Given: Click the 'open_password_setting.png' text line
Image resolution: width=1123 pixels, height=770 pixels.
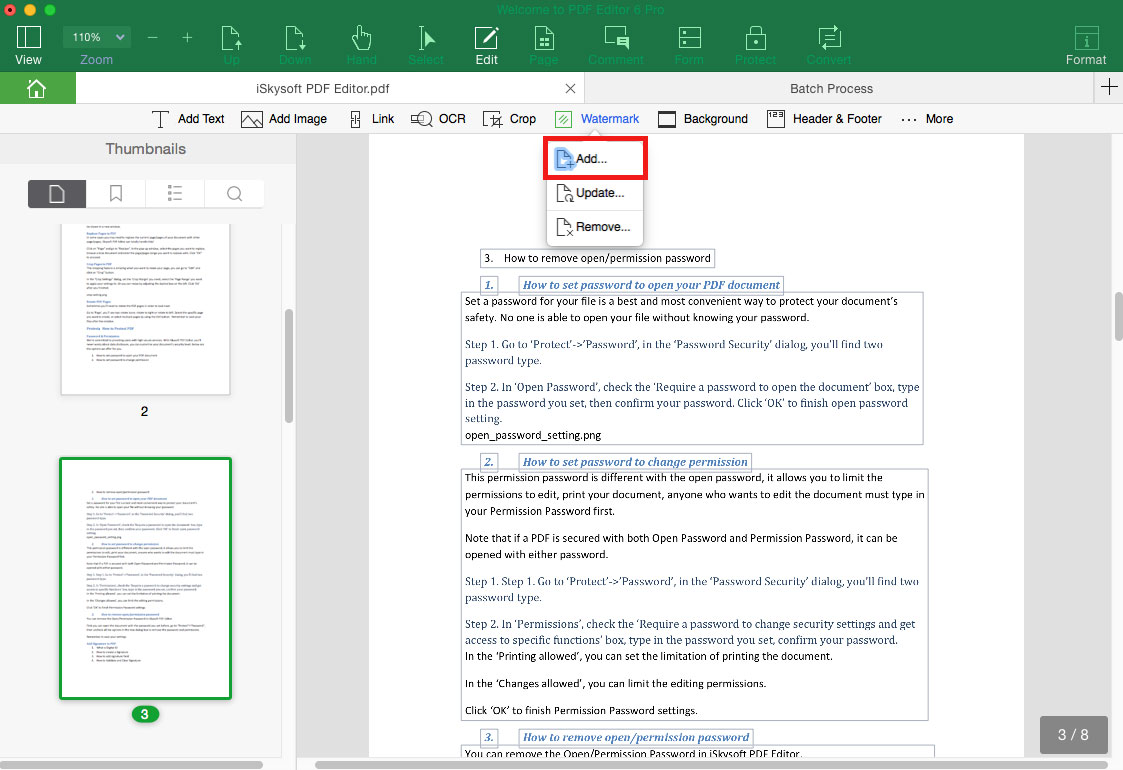Looking at the screenshot, I should tap(533, 435).
